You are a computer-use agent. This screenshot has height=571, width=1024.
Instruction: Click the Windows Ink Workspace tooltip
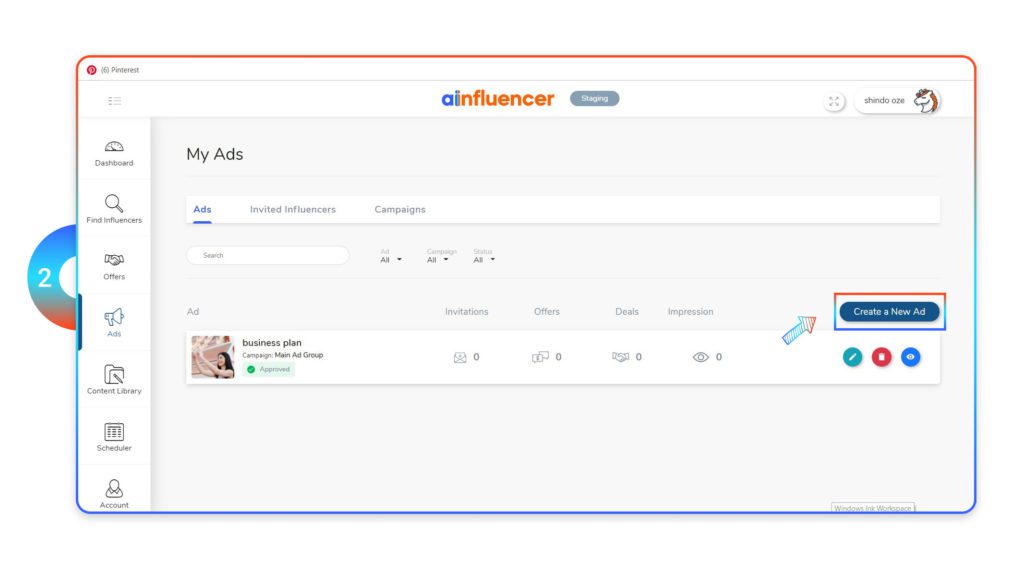pos(872,508)
